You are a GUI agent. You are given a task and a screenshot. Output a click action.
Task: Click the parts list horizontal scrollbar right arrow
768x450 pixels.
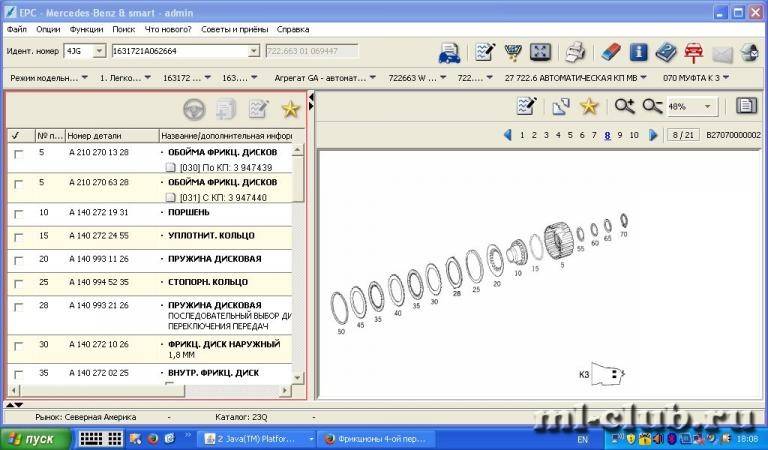(285, 390)
